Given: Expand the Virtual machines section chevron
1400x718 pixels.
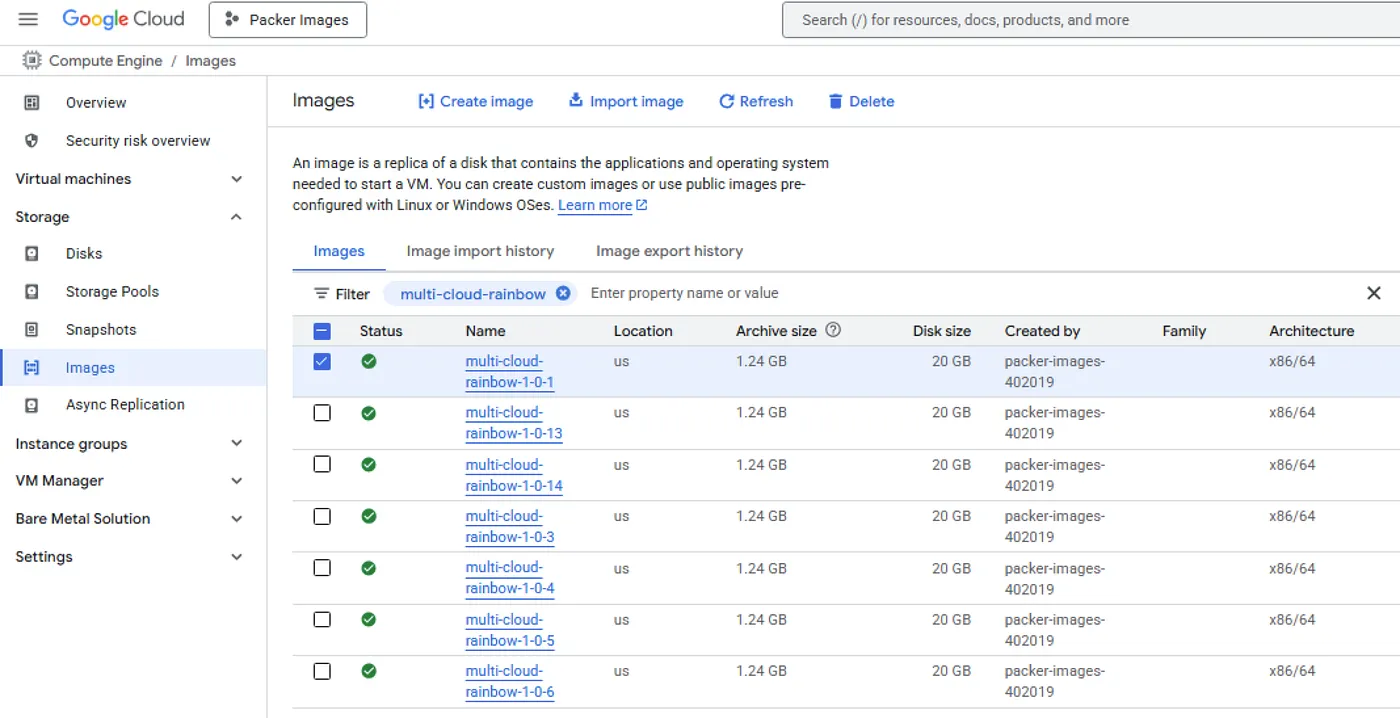Looking at the screenshot, I should pos(237,179).
